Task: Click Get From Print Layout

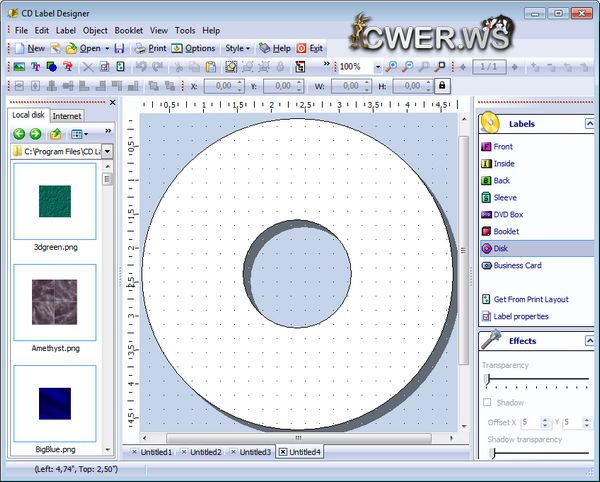Action: click(x=531, y=299)
